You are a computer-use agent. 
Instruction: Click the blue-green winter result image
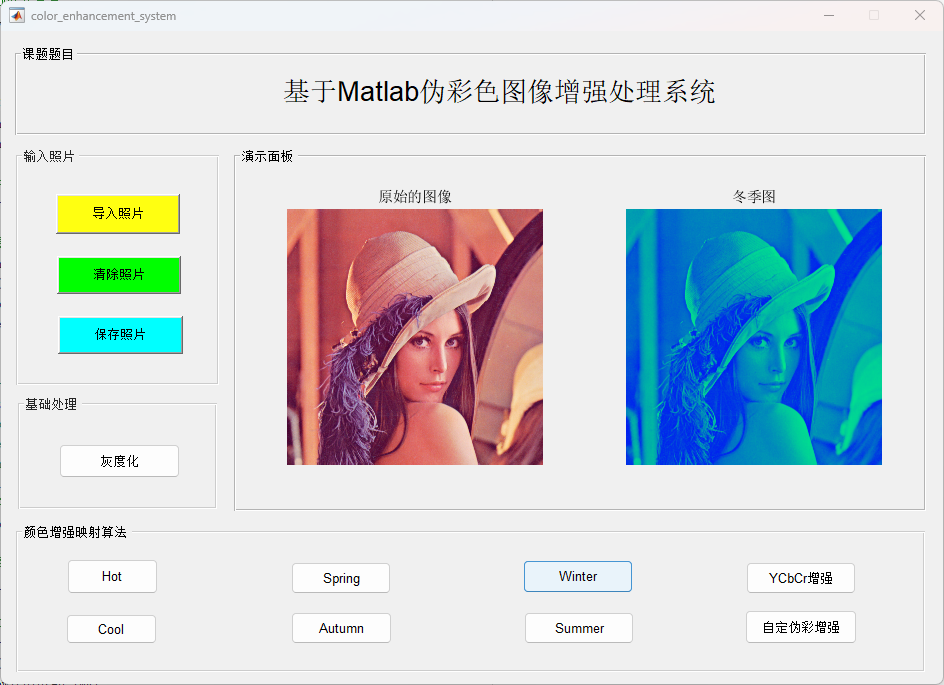[754, 337]
